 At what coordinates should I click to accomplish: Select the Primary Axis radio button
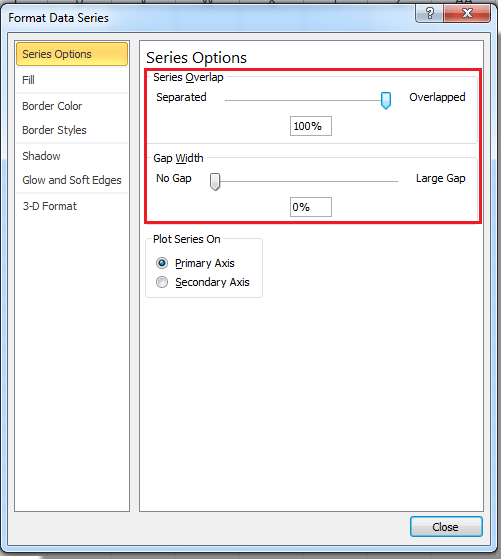tap(162, 263)
